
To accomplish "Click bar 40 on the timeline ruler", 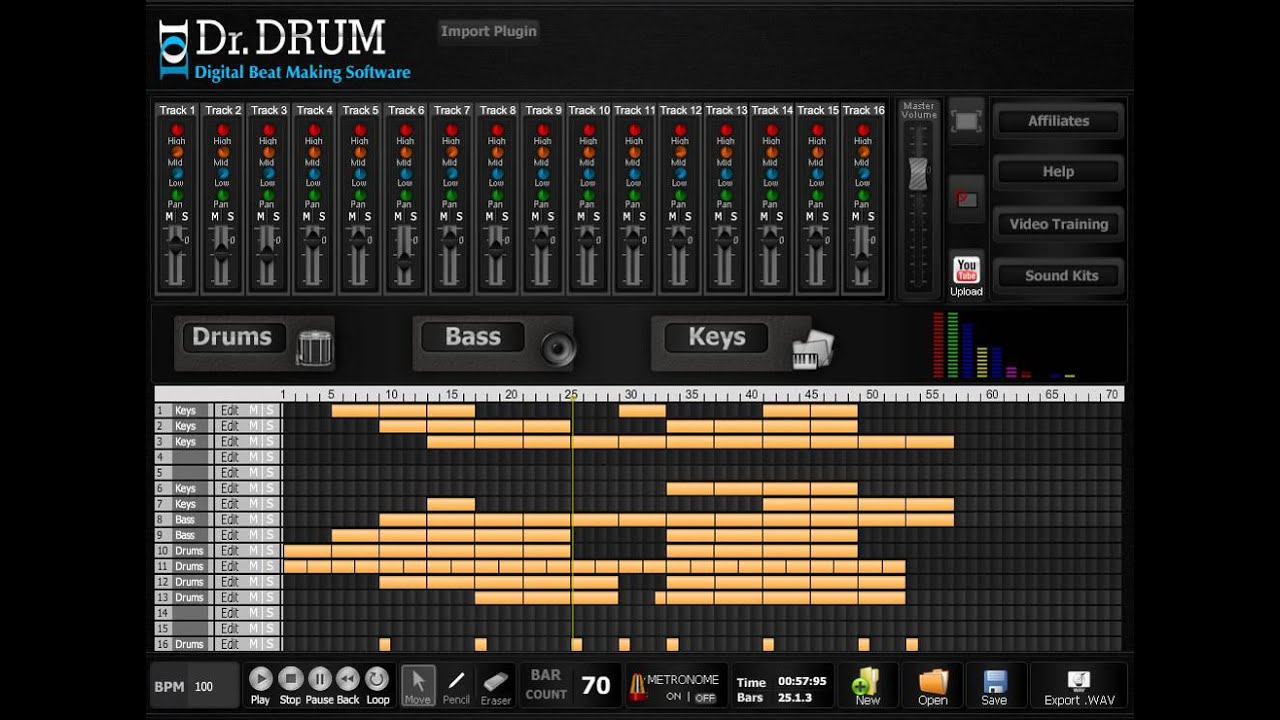I will (x=752, y=394).
